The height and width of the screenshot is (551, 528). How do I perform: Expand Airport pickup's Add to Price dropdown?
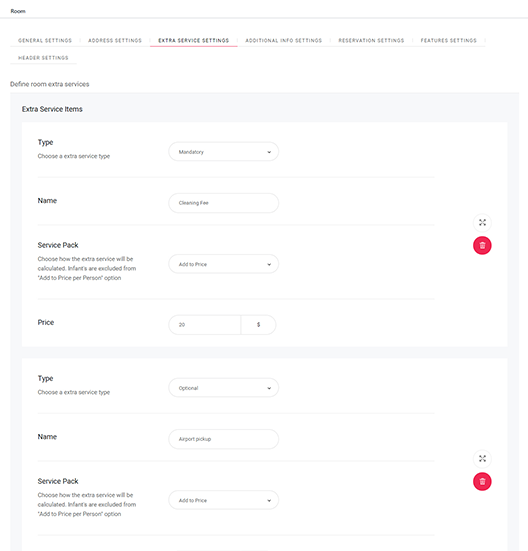(223, 500)
